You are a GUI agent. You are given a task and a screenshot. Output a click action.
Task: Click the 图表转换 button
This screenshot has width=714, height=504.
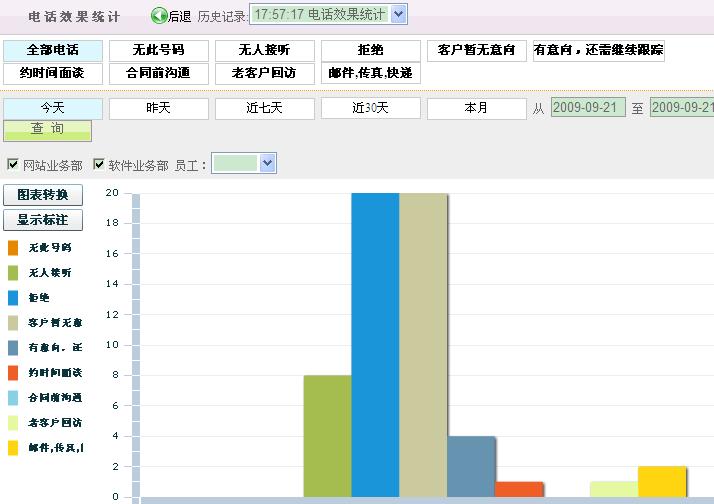click(43, 195)
